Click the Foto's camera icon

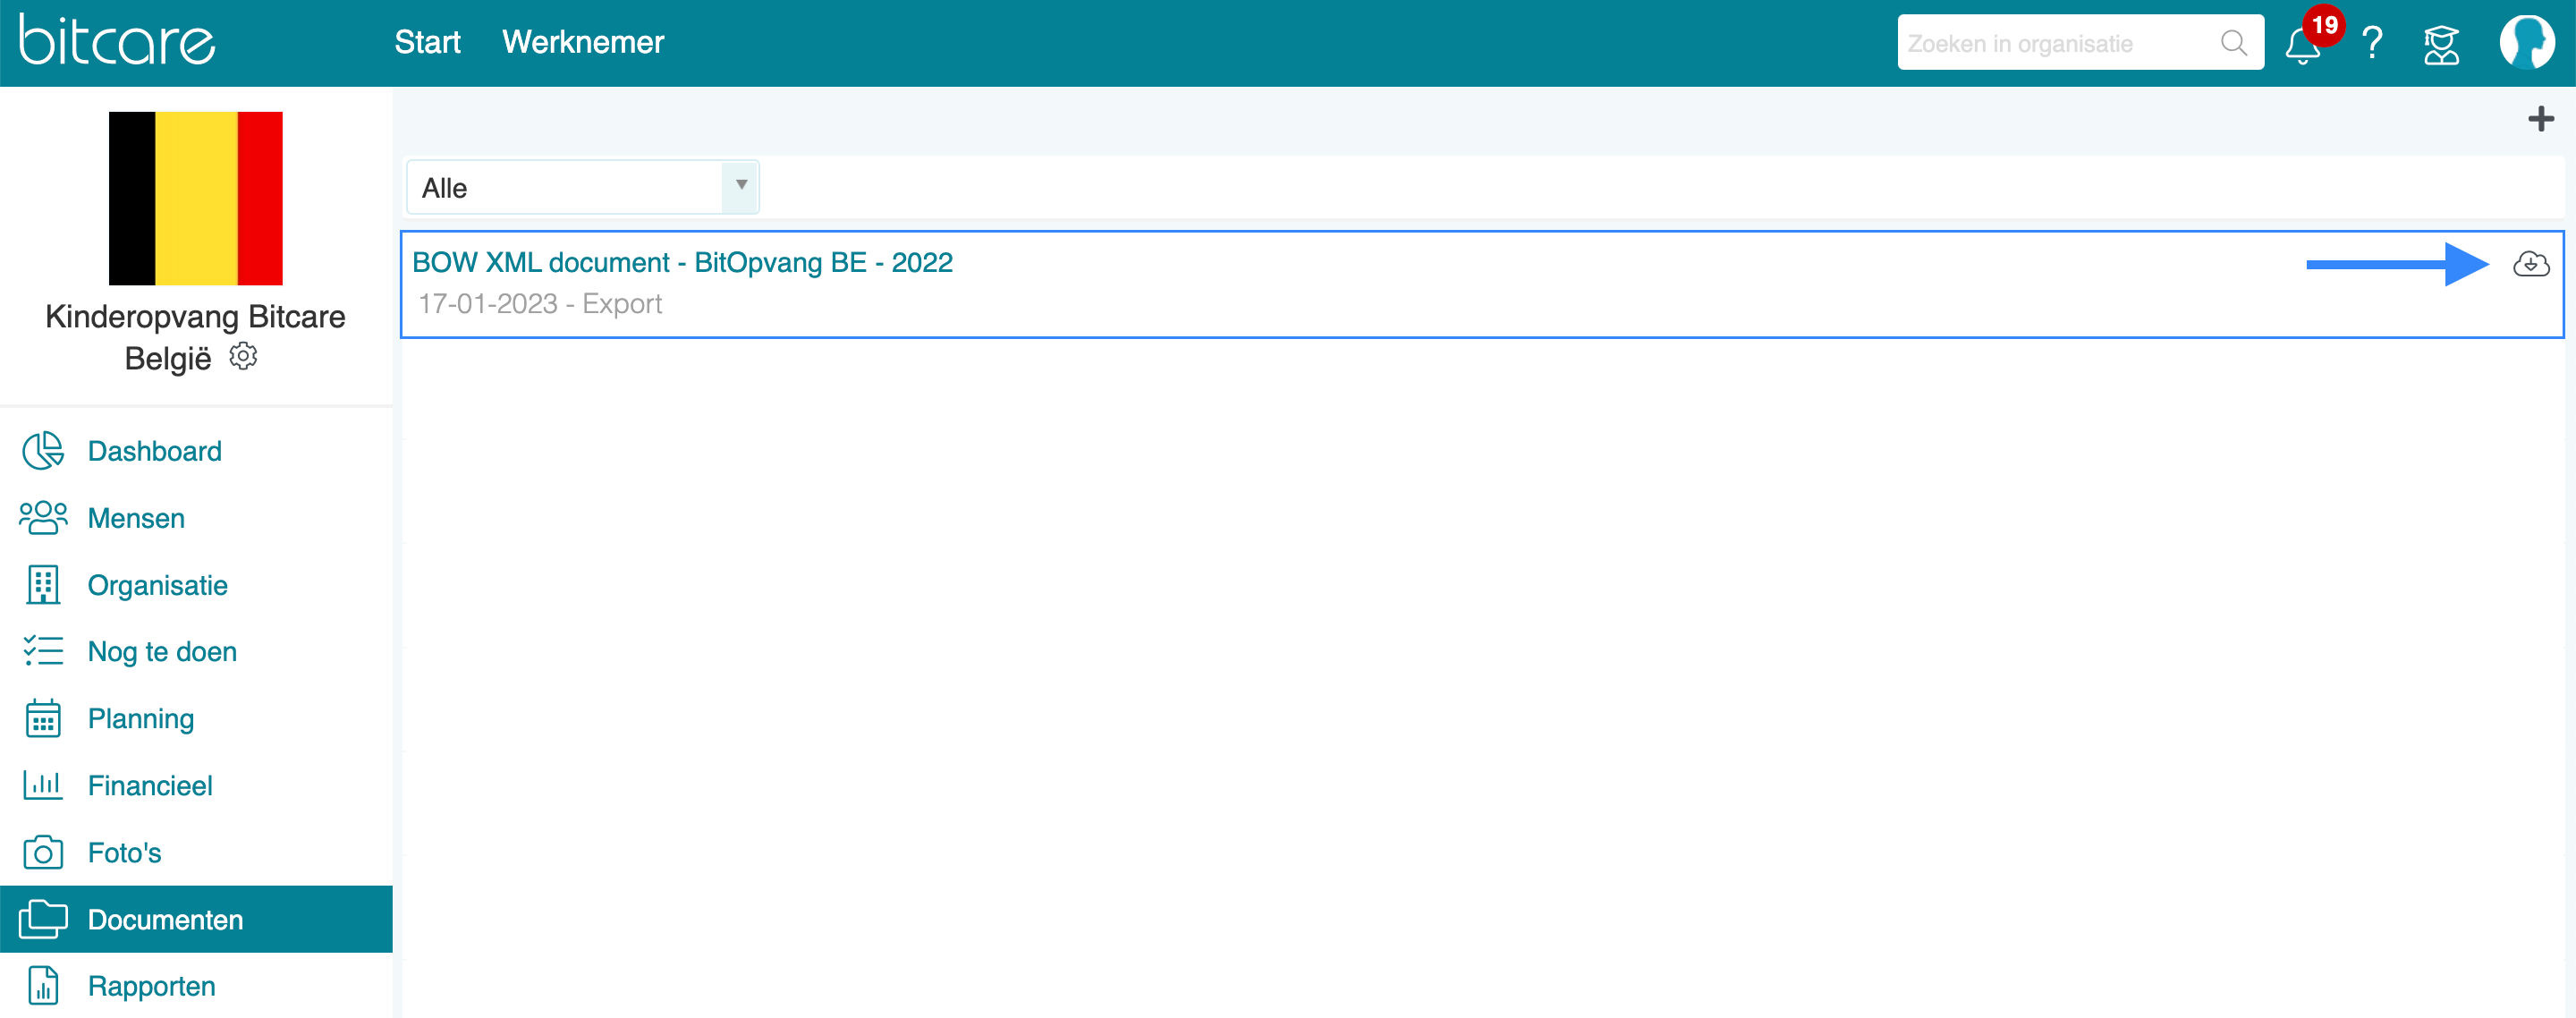43,852
